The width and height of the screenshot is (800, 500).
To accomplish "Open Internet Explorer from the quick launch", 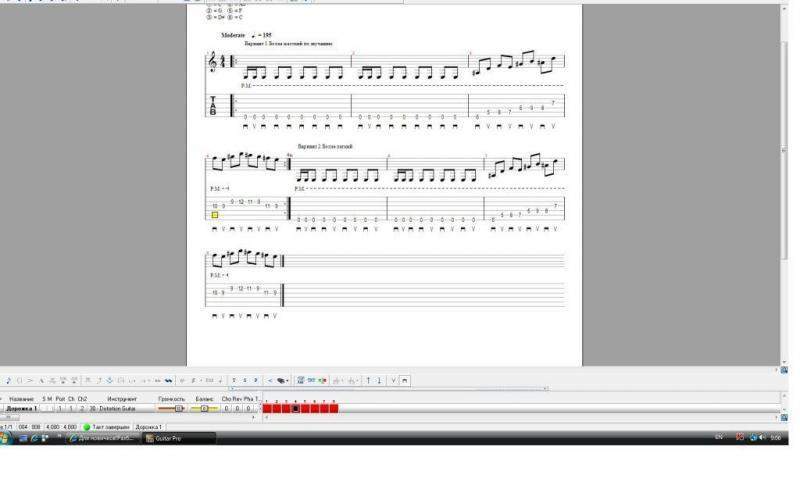I will (34, 438).
